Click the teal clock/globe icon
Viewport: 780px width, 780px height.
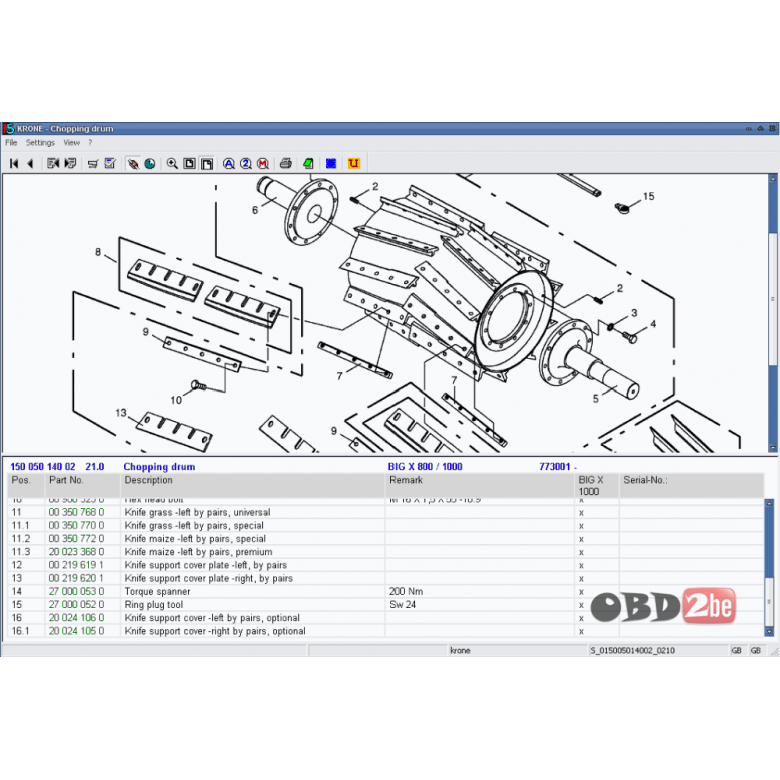pos(150,164)
